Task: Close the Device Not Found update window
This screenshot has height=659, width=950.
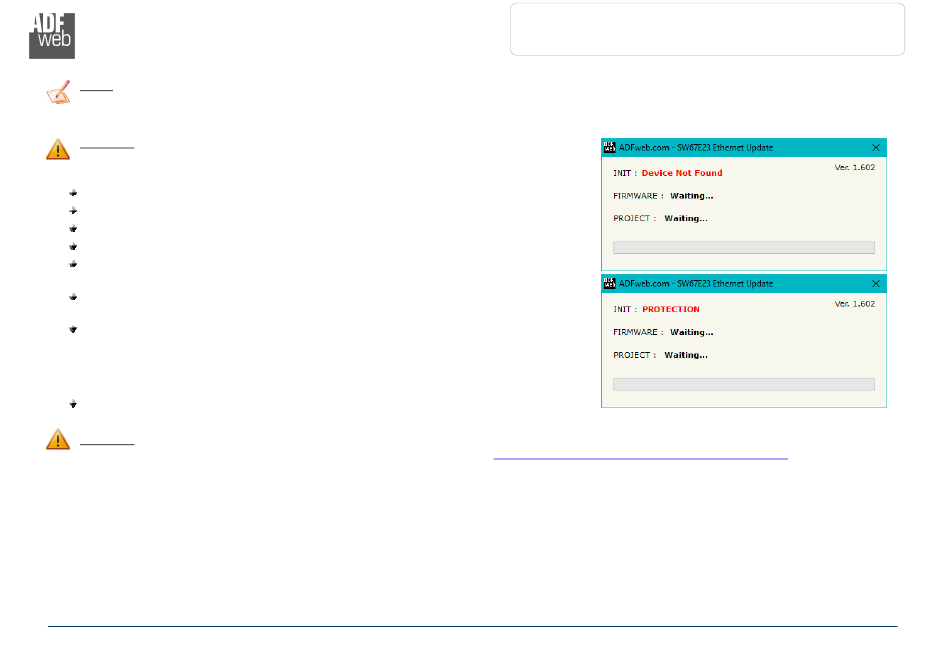Action: tap(875, 148)
